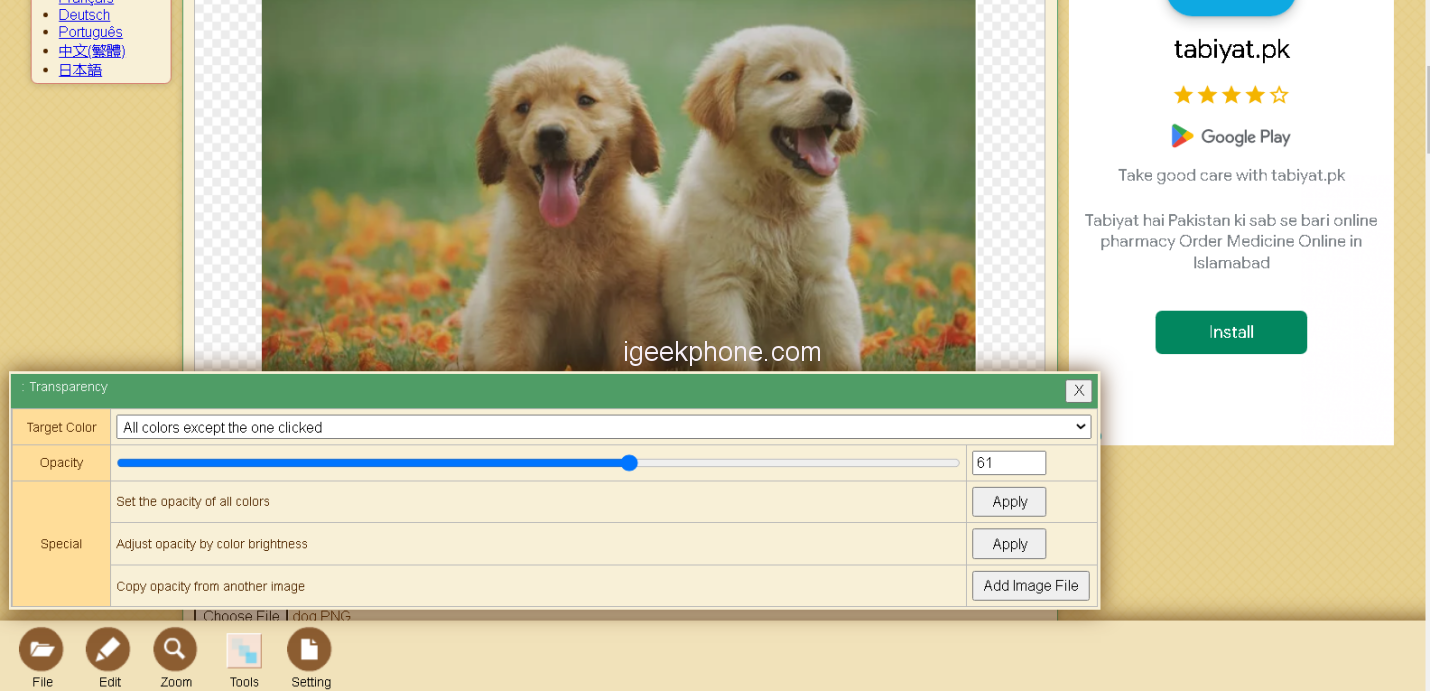The image size is (1430, 691).
Task: Click on the puppies image canvas
Action: click(x=618, y=180)
